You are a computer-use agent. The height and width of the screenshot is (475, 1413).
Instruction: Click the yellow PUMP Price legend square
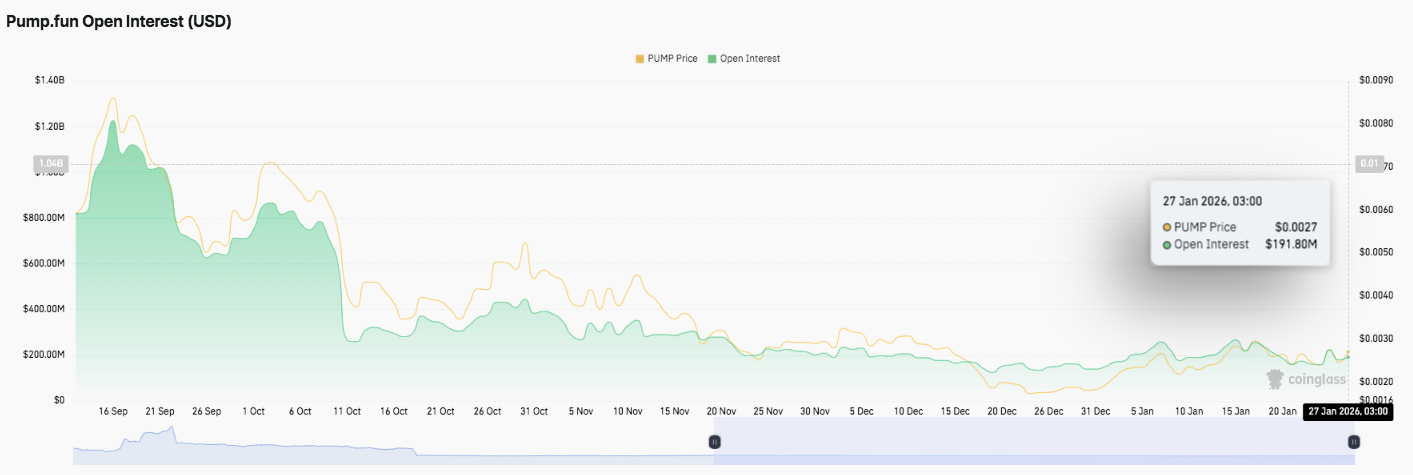click(639, 59)
